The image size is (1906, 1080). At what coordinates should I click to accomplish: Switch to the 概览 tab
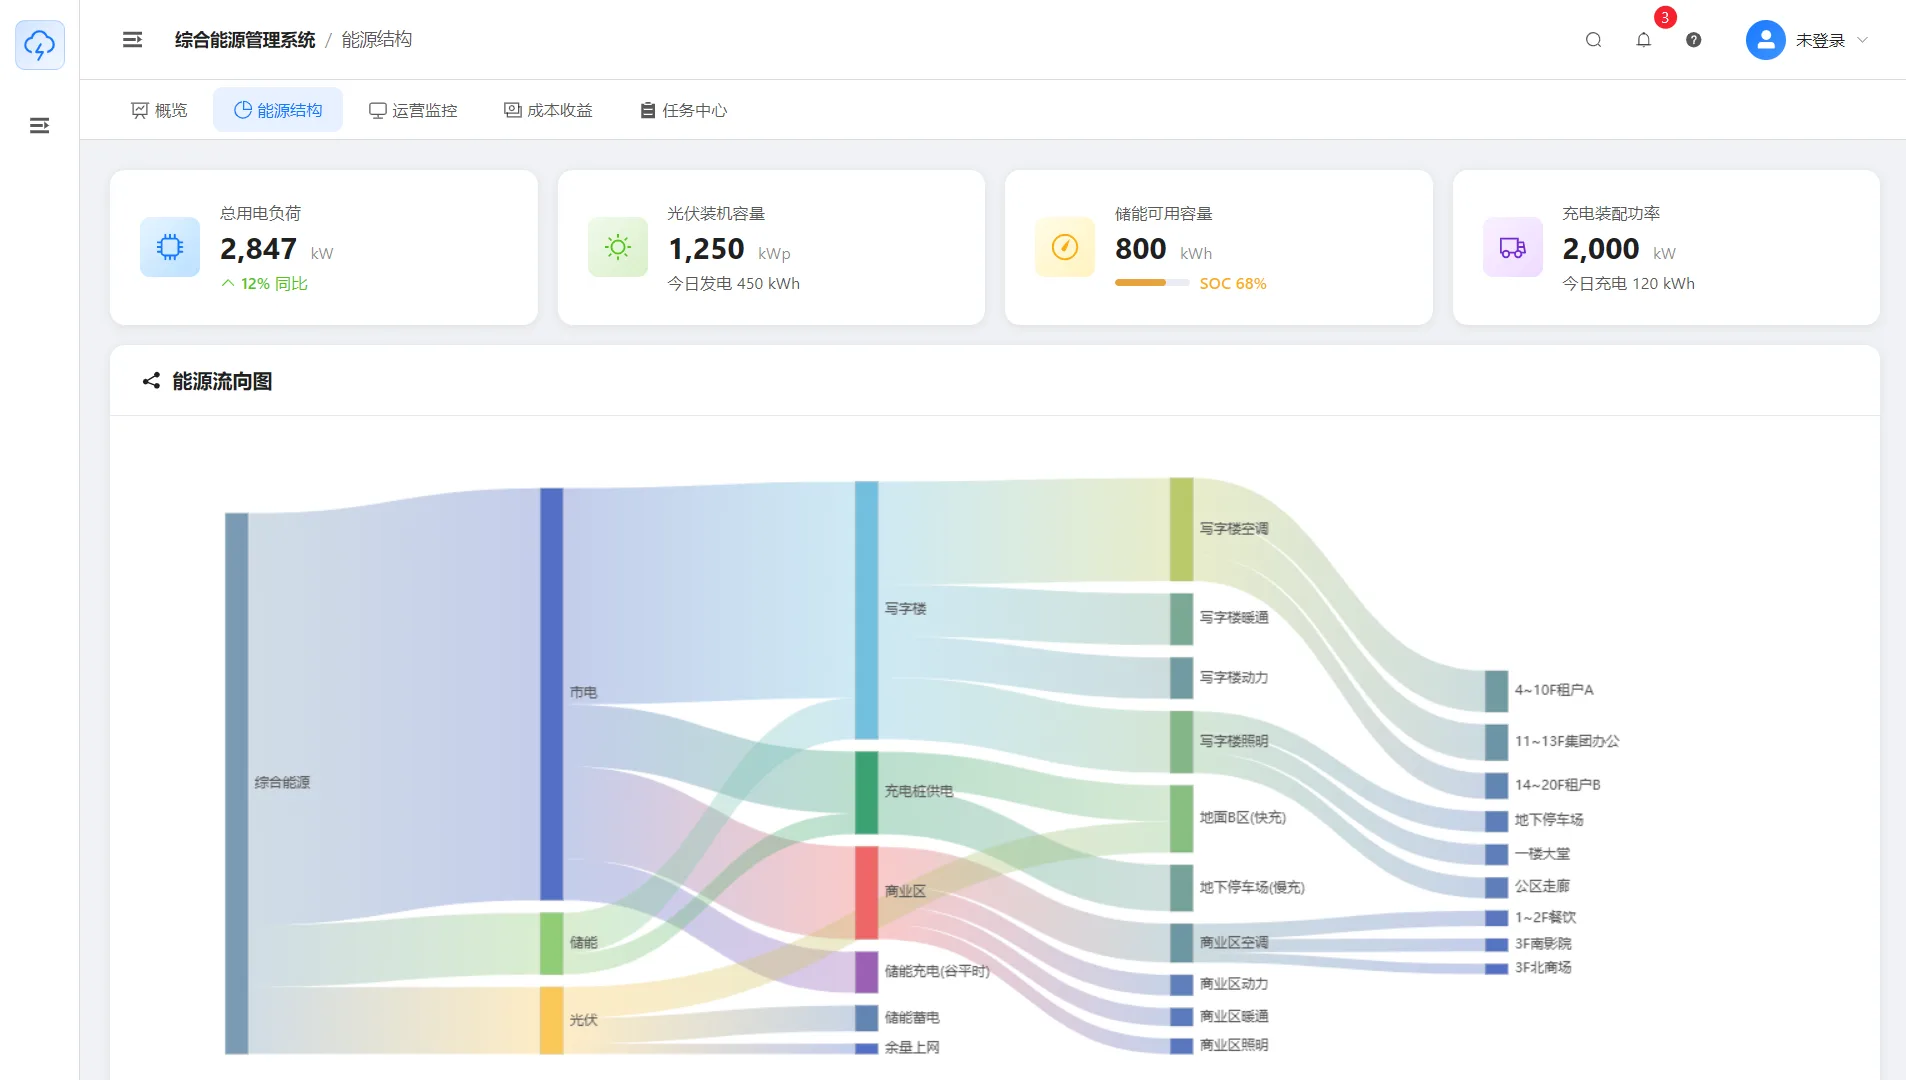pos(160,110)
